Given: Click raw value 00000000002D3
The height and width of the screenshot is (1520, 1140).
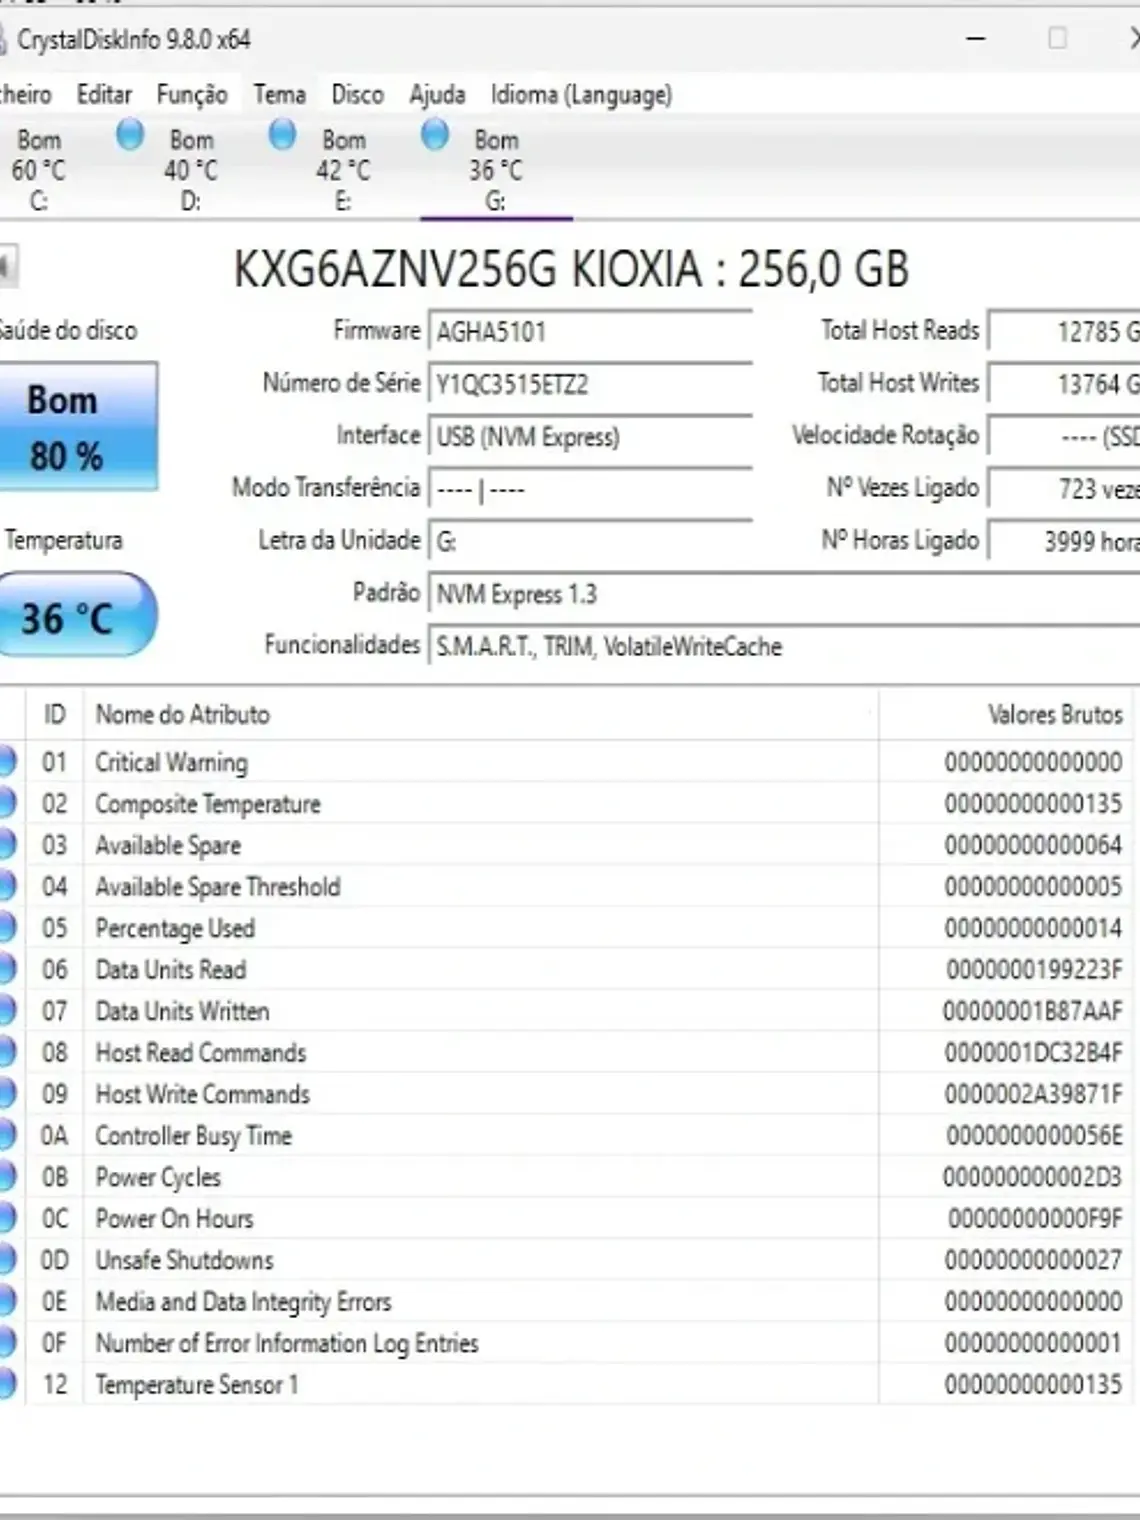Looking at the screenshot, I should (1033, 1177).
